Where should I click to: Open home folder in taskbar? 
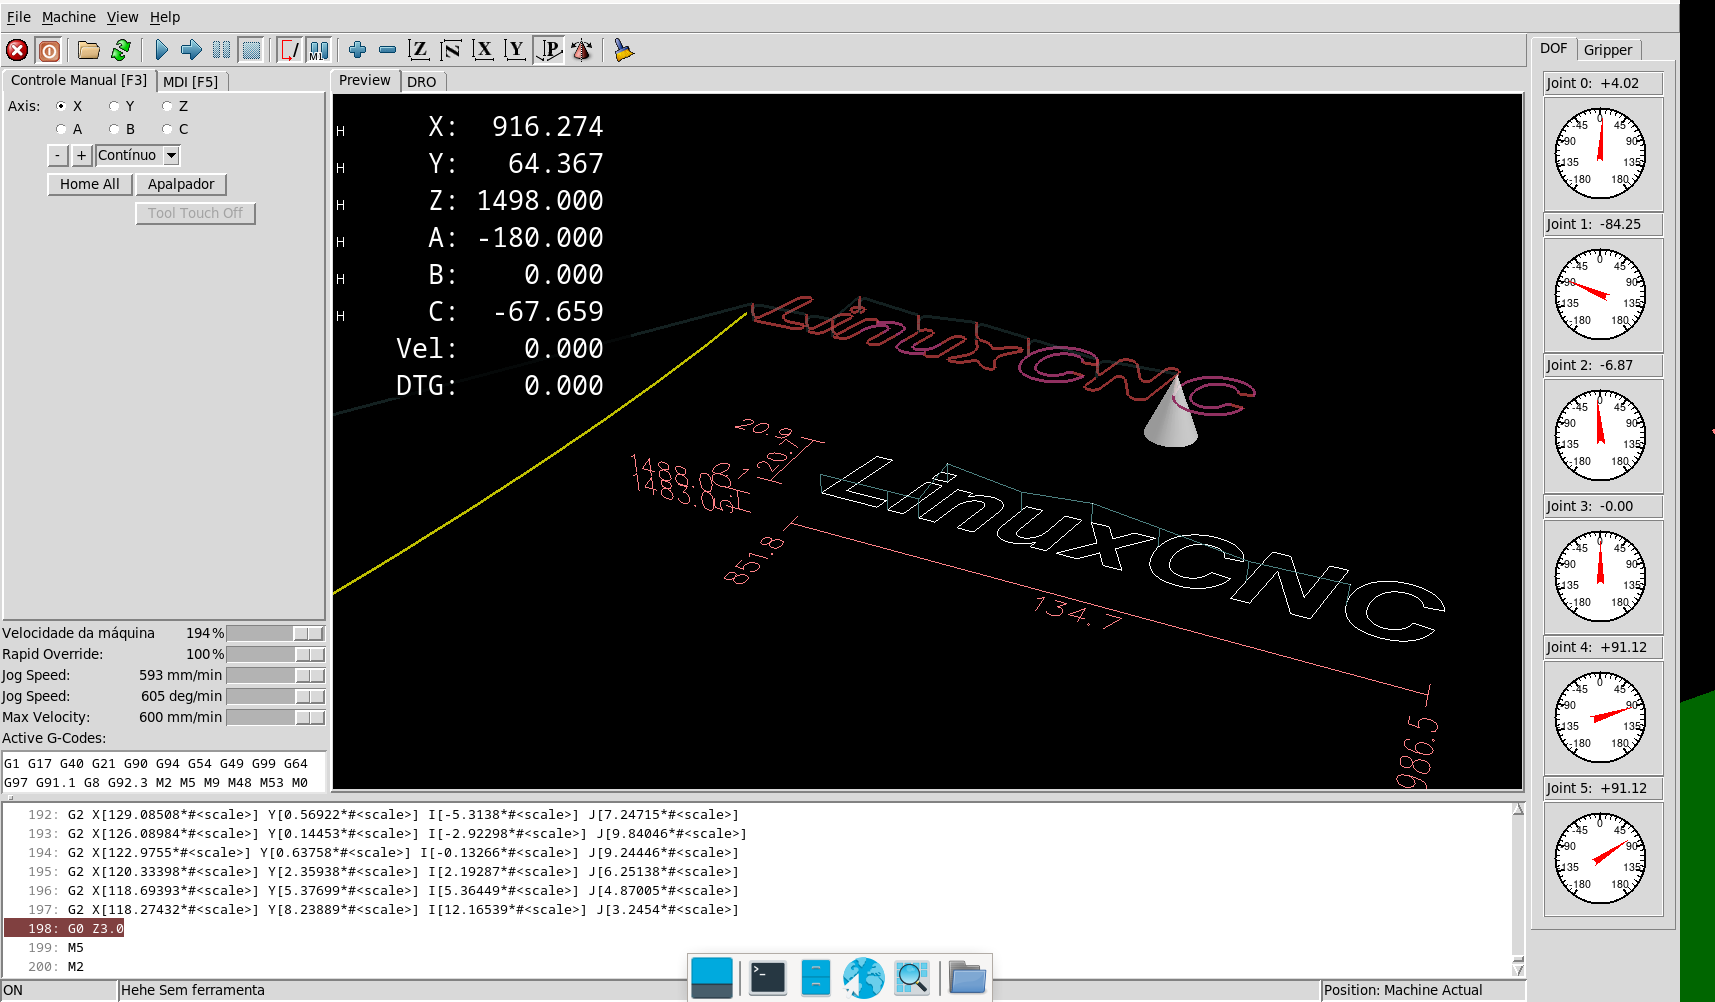(x=967, y=977)
